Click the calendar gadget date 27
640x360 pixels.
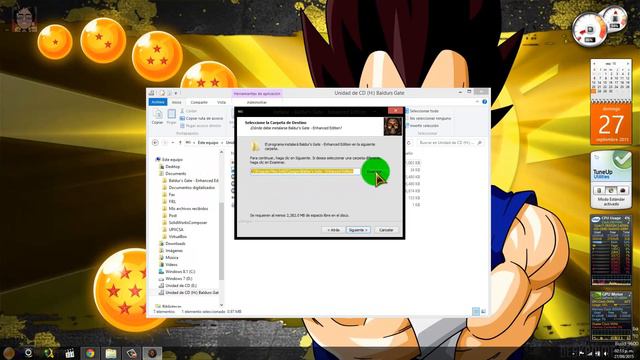click(611, 124)
